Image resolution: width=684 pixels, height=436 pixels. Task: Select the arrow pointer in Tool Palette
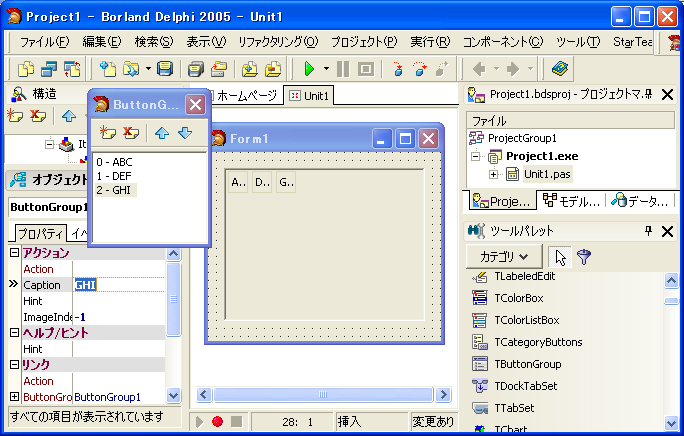(560, 257)
